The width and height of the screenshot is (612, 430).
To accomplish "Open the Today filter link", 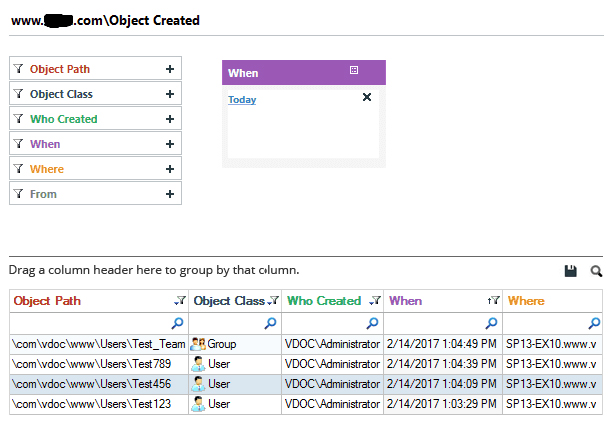I will [242, 100].
